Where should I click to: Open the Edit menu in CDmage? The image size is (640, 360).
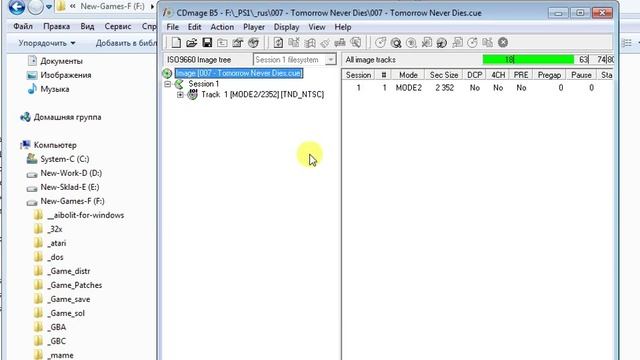coord(194,27)
